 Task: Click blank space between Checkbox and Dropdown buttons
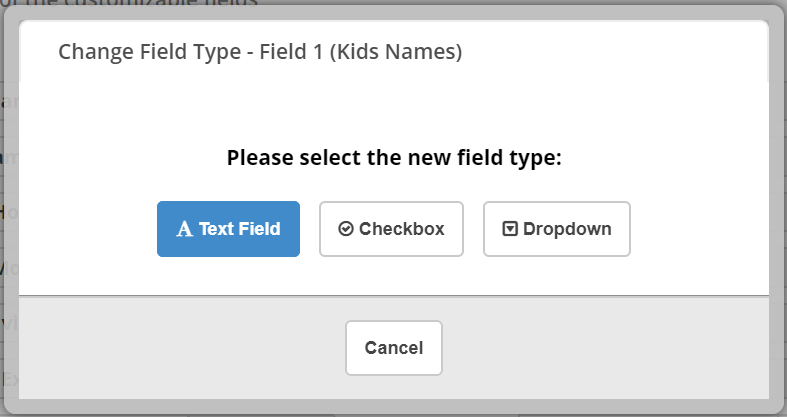[x=473, y=229]
